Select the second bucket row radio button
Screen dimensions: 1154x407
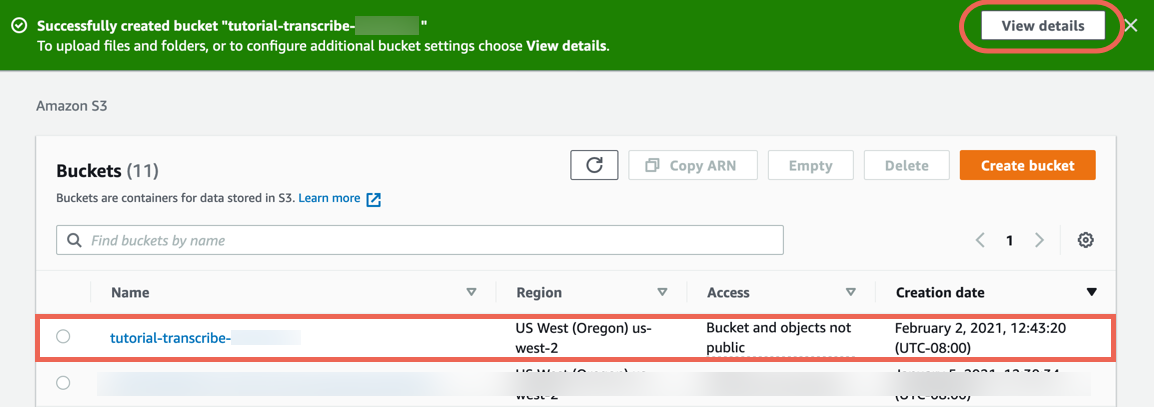point(63,383)
